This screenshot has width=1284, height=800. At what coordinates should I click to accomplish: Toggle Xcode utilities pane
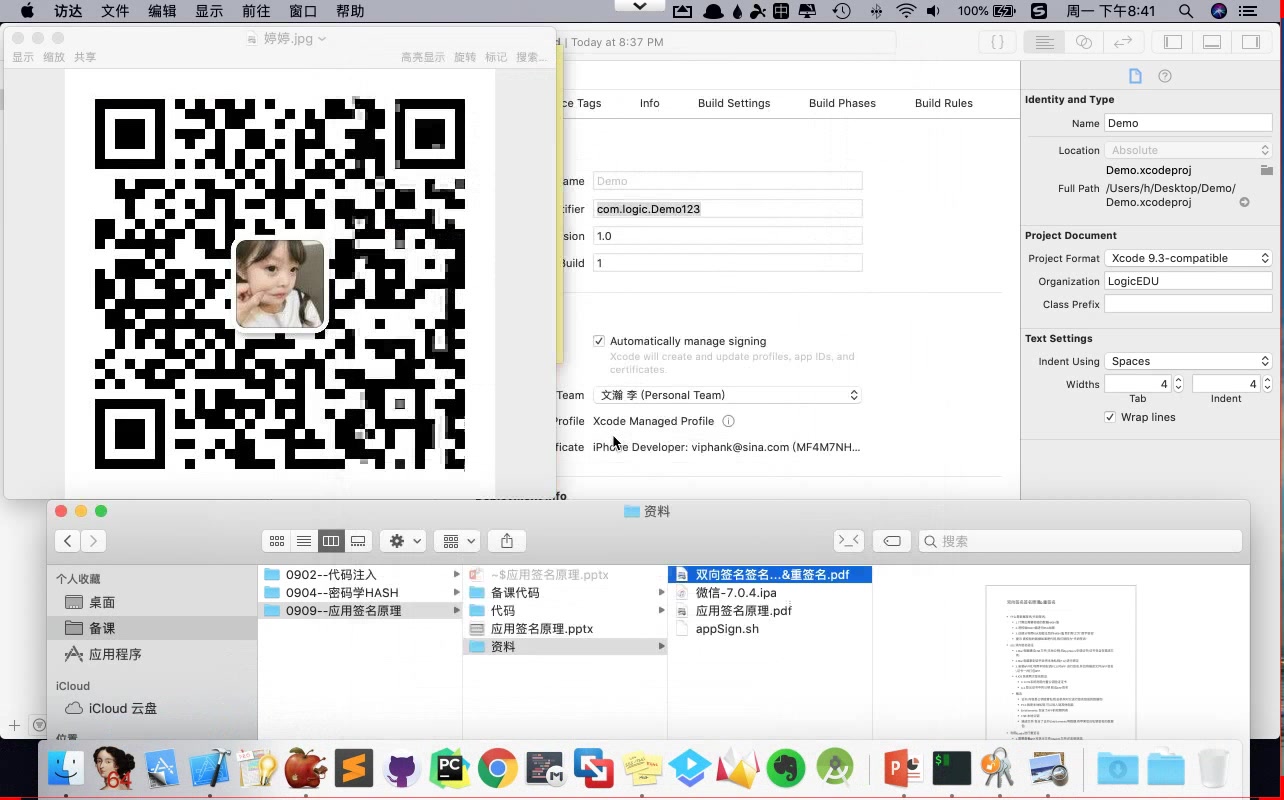pyautogui.click(x=1251, y=42)
